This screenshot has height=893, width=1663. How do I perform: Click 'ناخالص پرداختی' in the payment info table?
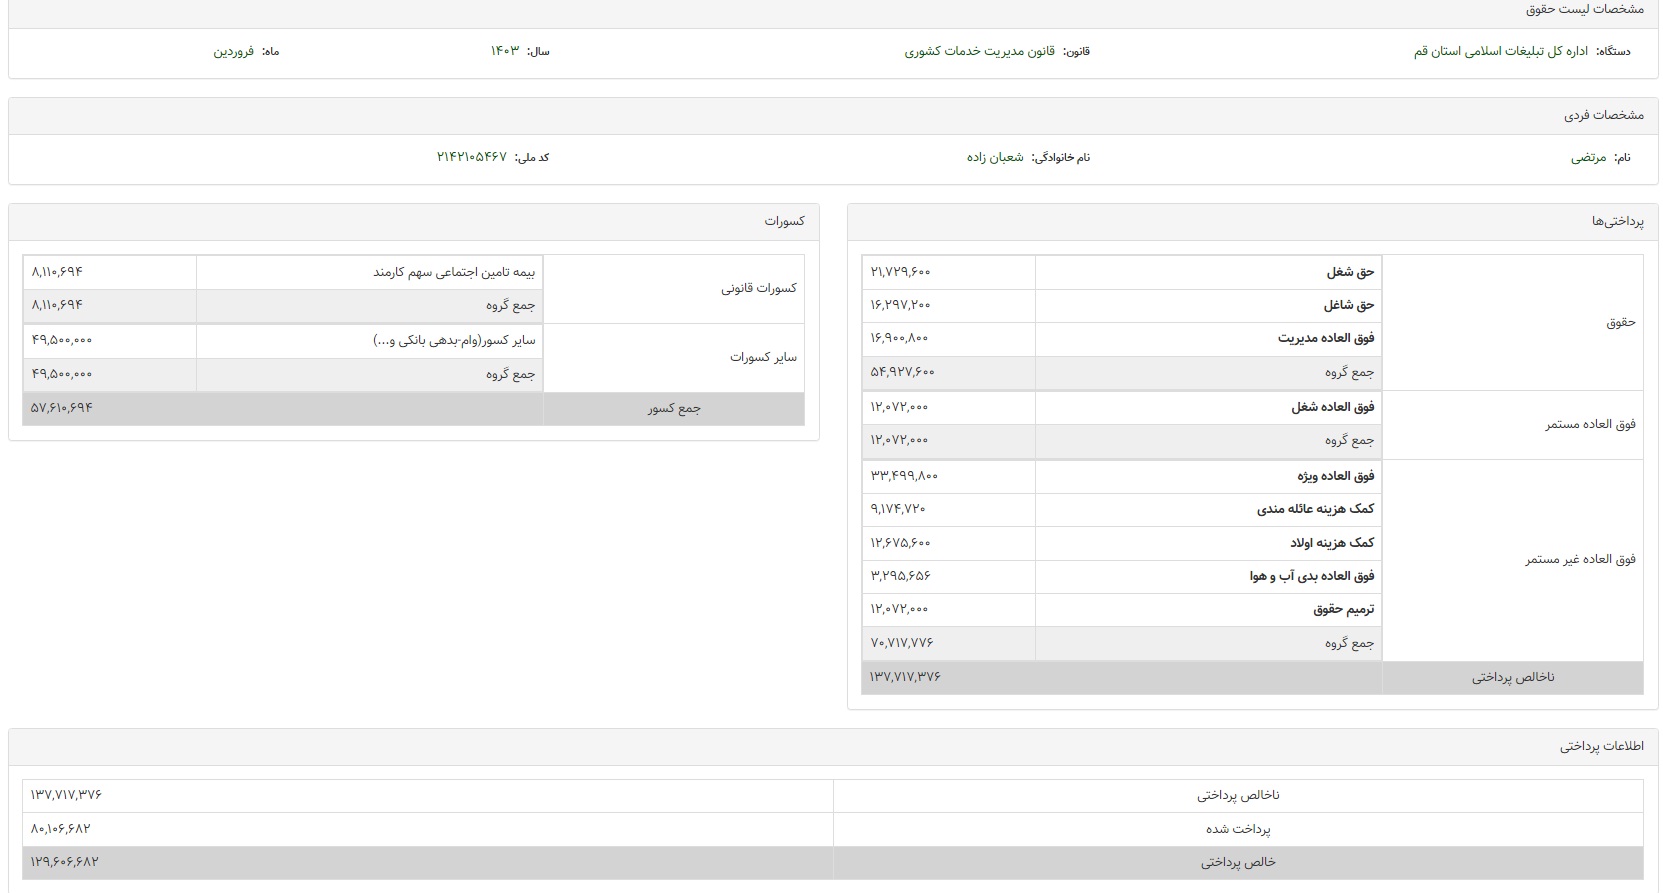click(1238, 796)
